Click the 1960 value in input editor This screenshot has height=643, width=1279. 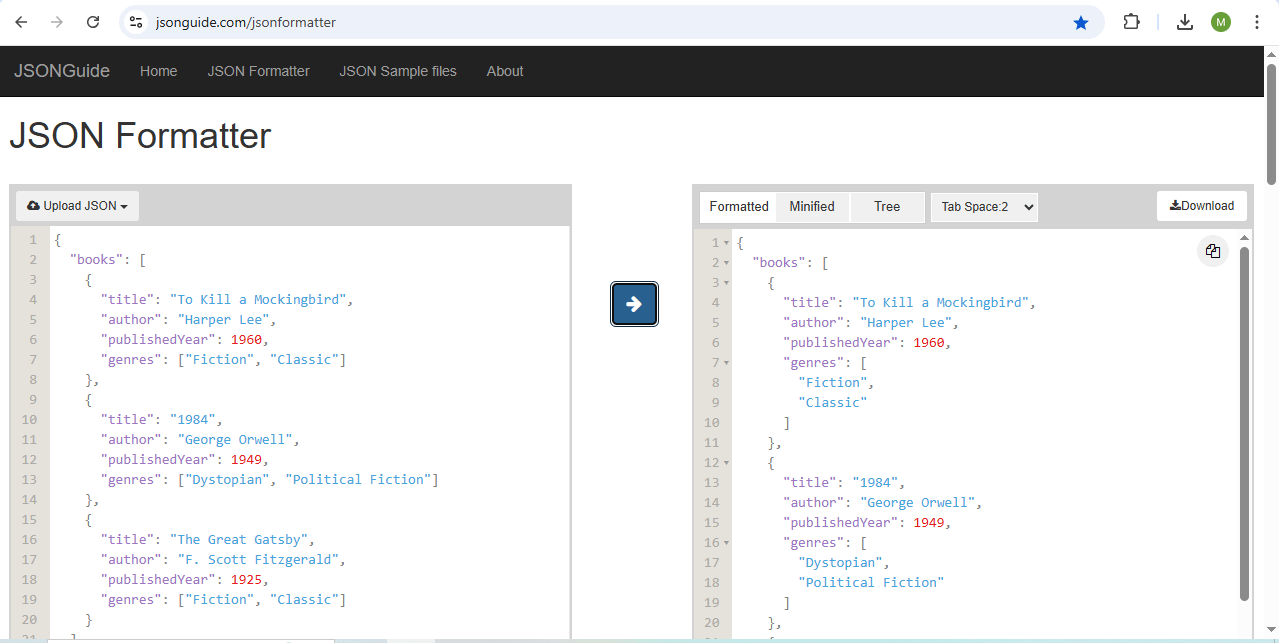[x=246, y=340]
